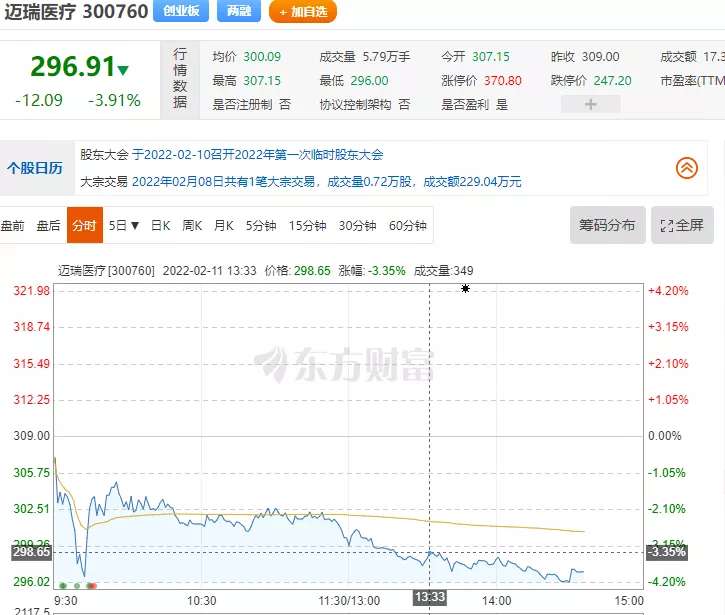Click the -12.09 price change value
This screenshot has height=615, width=725.
[39, 100]
